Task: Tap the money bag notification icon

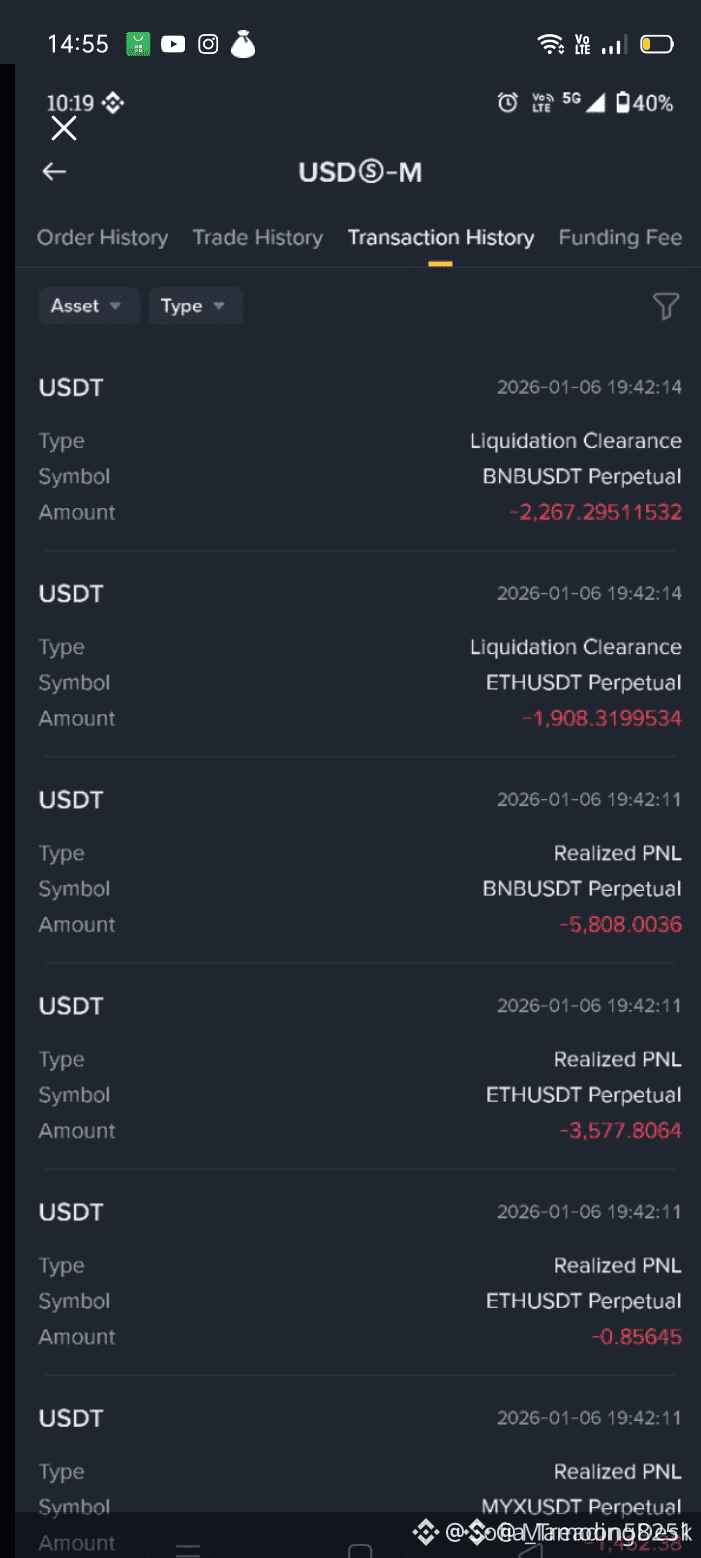Action: (243, 44)
